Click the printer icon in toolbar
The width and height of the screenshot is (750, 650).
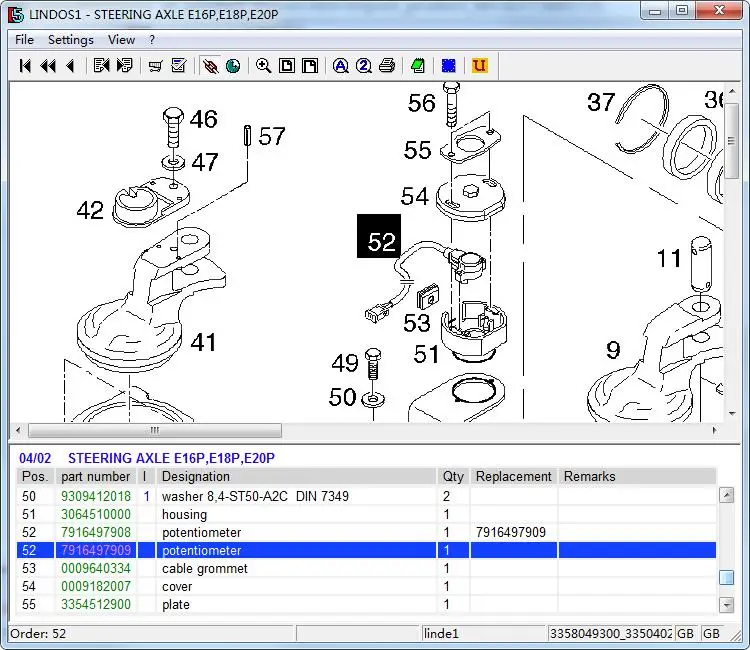pos(387,66)
